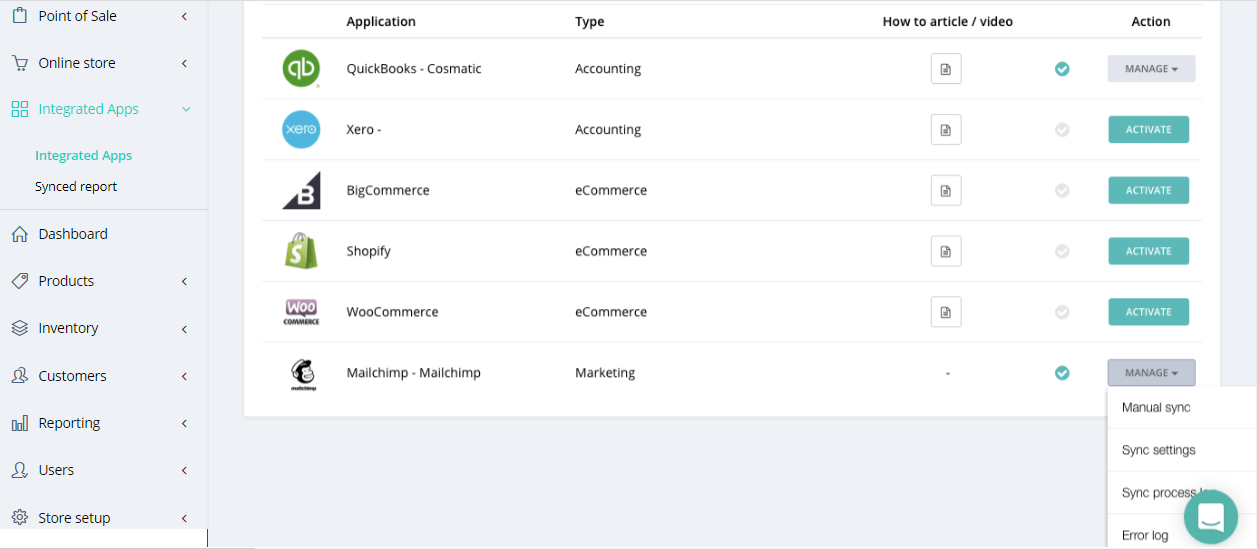This screenshot has width=1257, height=549.
Task: Open the Synced report link
Action: (x=76, y=187)
